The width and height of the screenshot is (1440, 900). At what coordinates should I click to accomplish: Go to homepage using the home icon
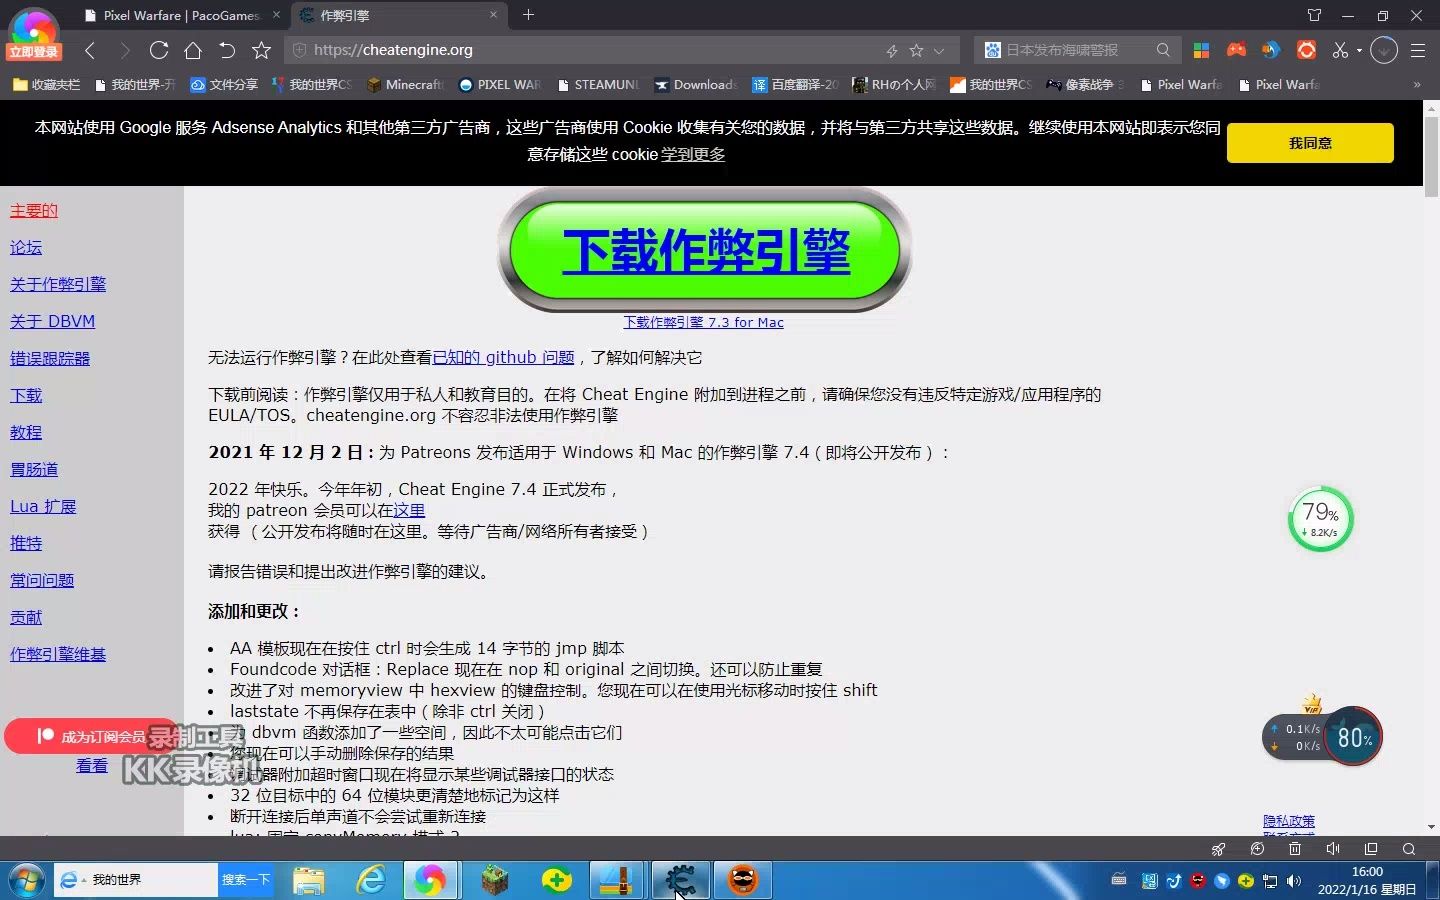[x=192, y=50]
